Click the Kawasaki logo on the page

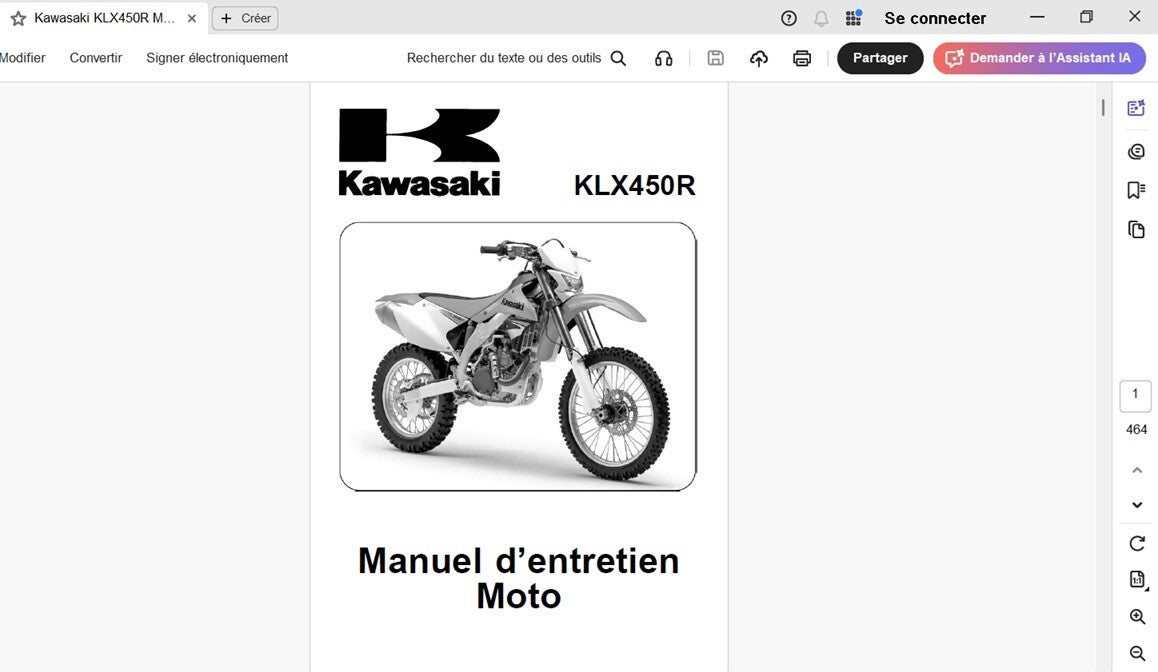point(419,152)
